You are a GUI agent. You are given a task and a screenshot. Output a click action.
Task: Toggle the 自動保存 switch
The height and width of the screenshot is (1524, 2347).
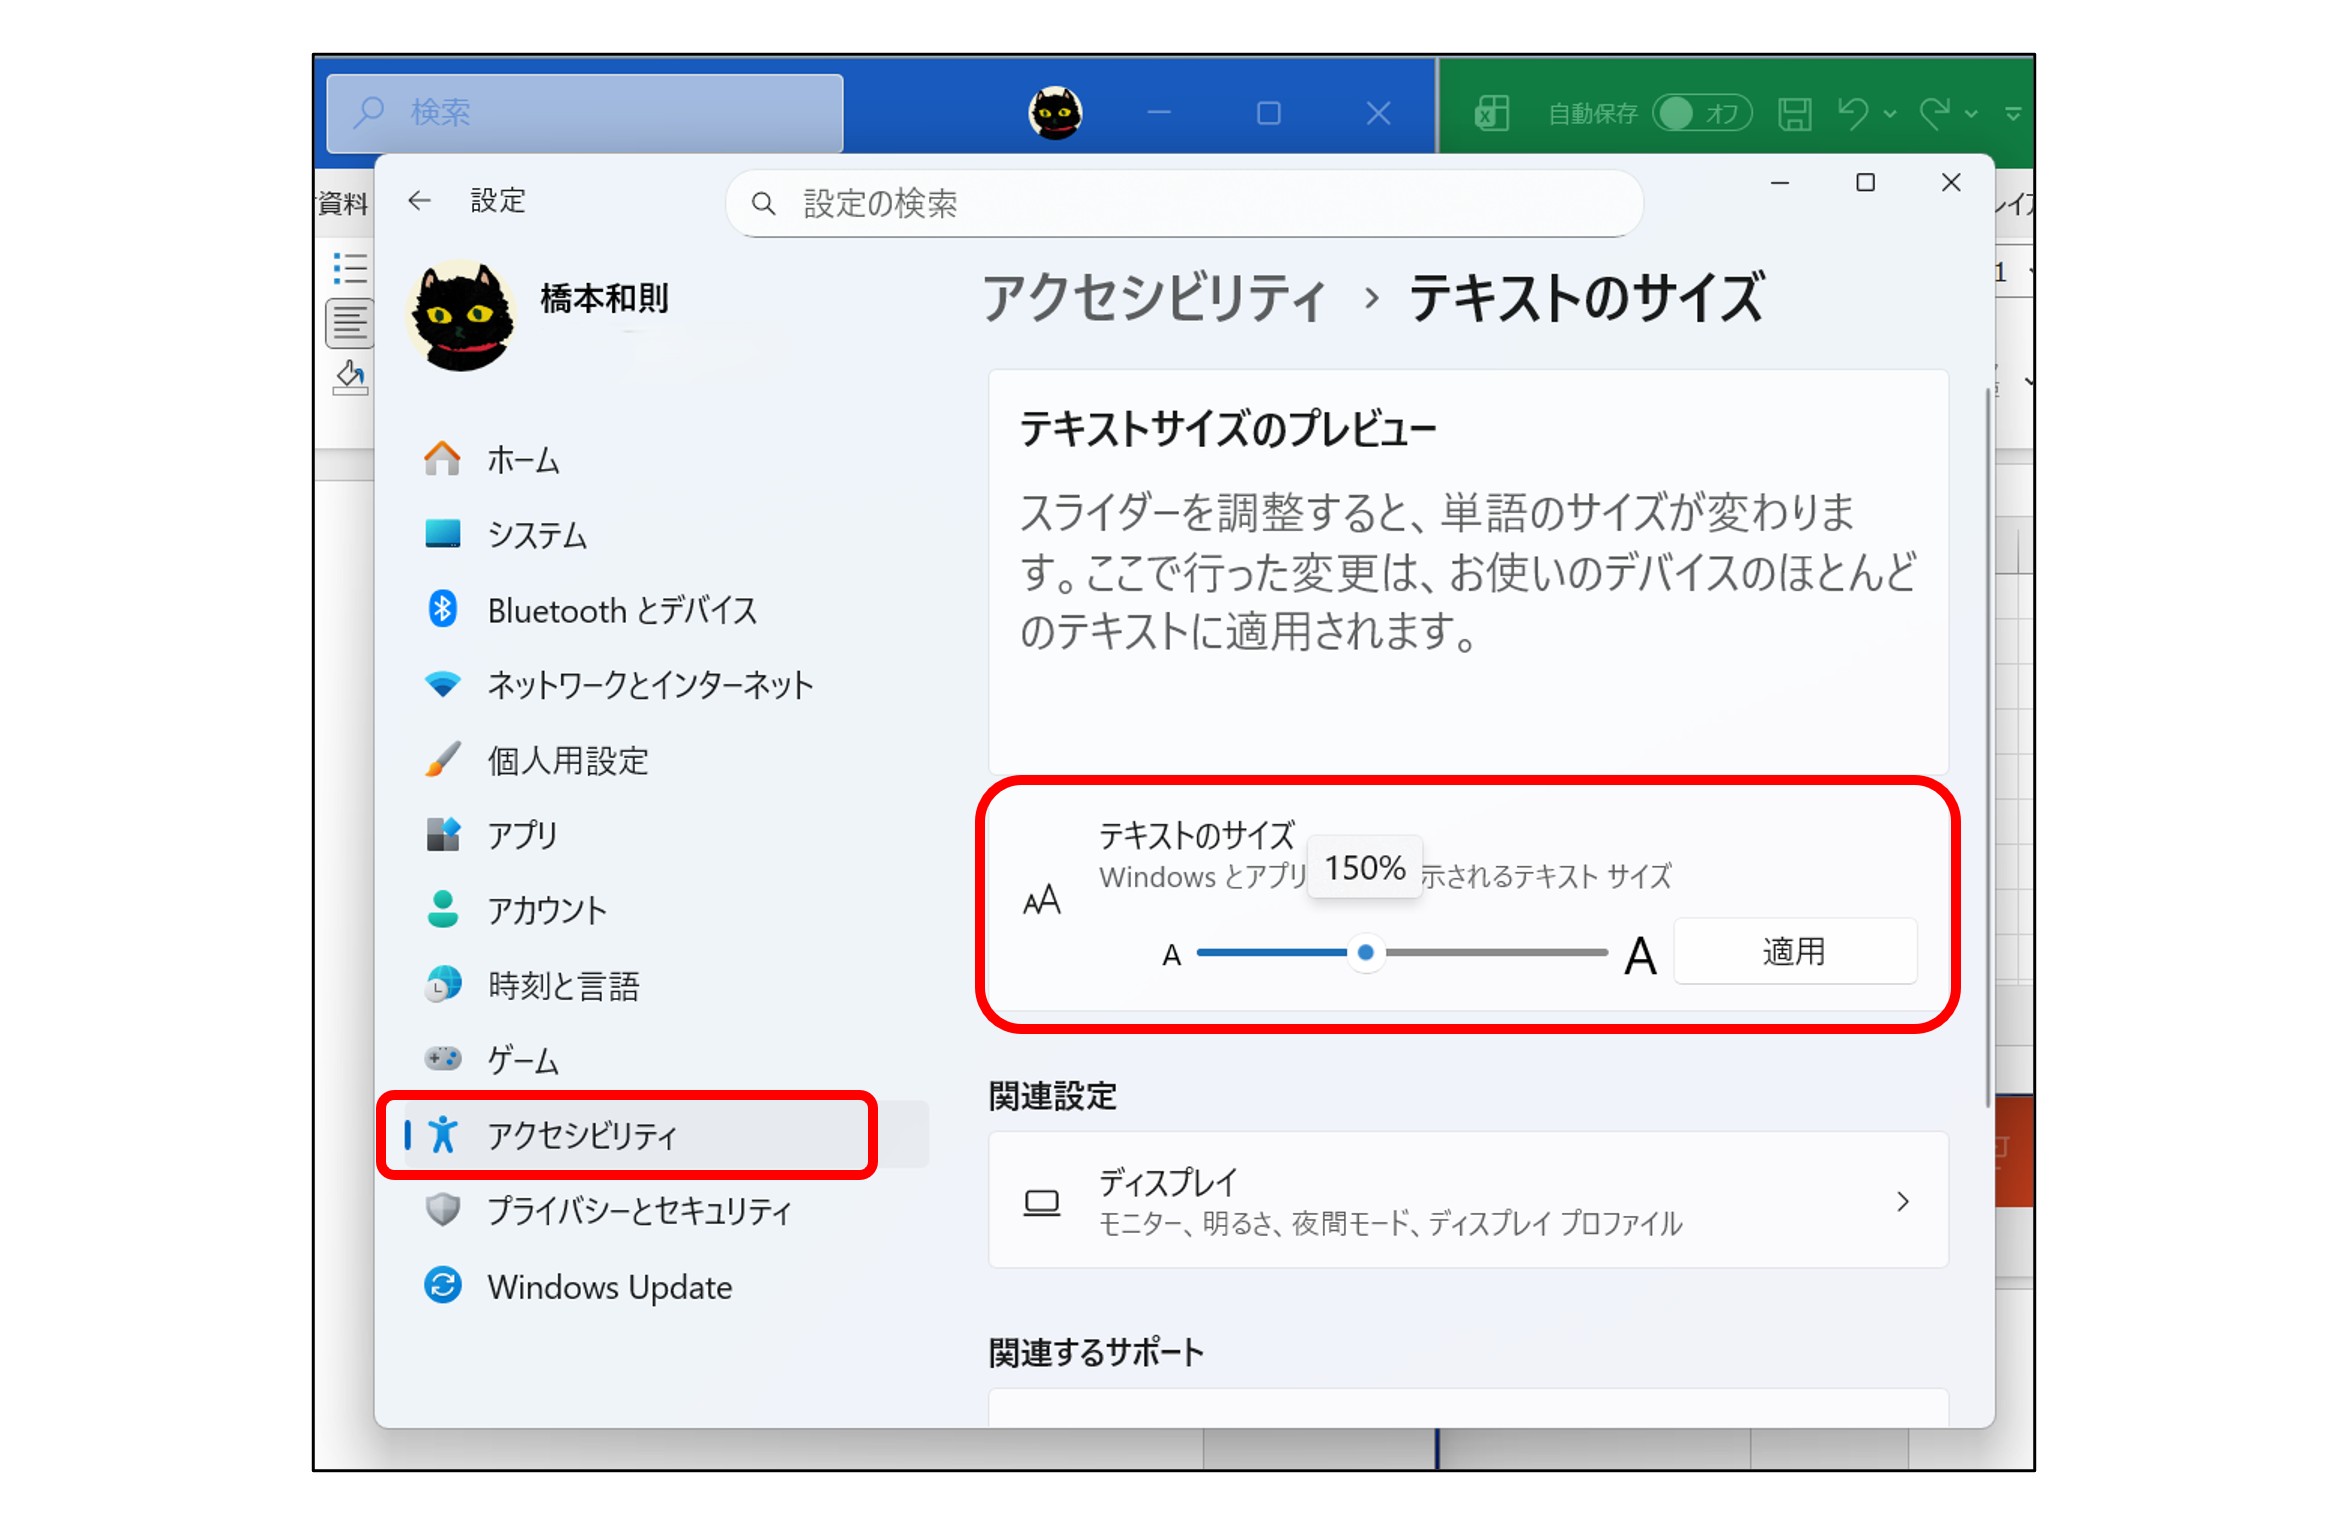point(1701,114)
